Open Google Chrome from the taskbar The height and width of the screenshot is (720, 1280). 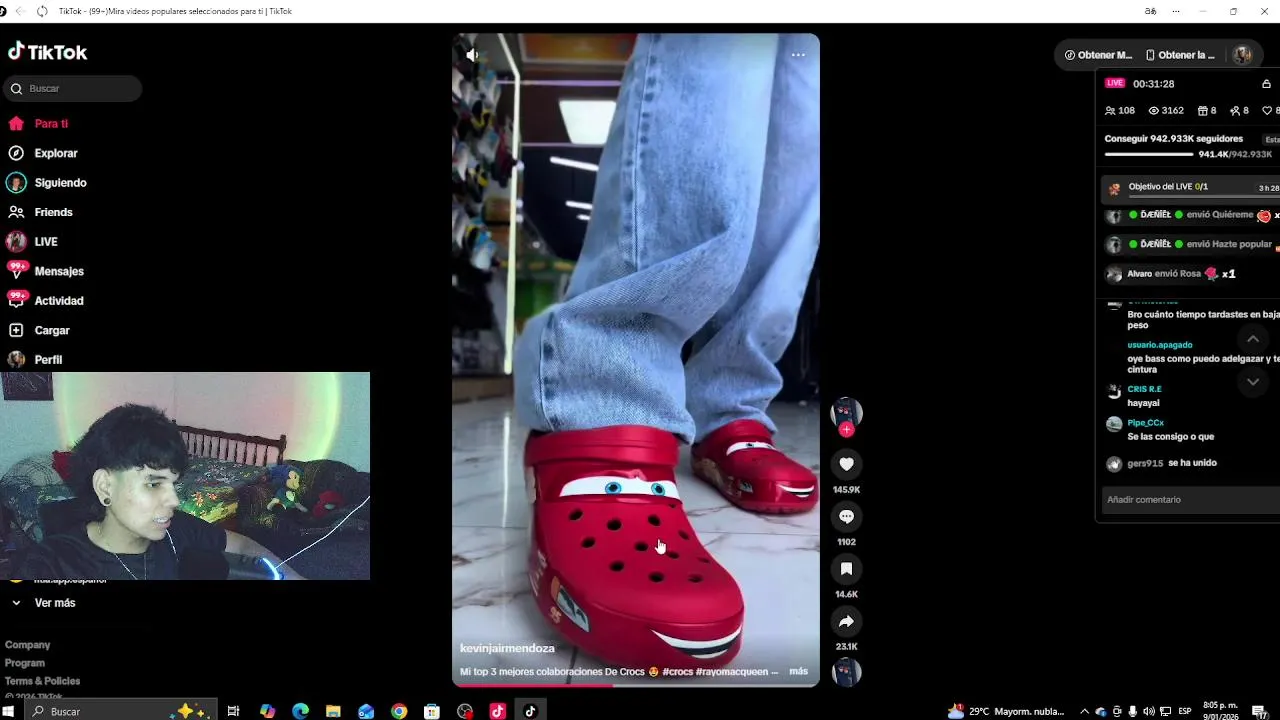pyautogui.click(x=399, y=711)
